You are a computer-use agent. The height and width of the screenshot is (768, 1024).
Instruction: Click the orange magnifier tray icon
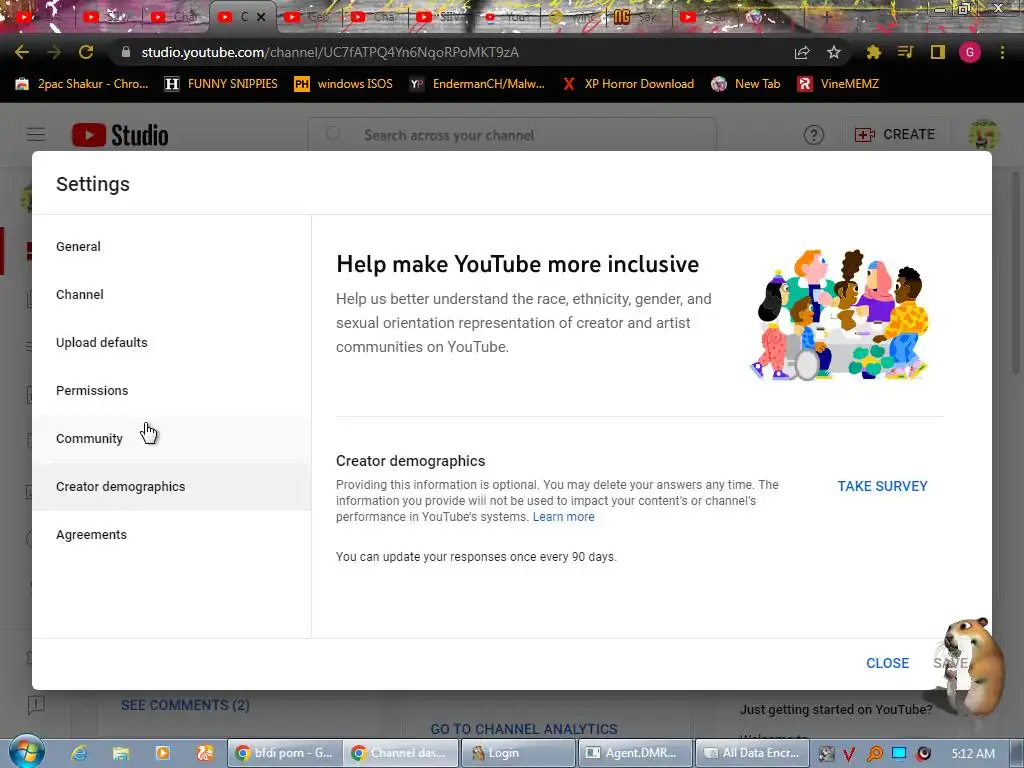(874, 754)
